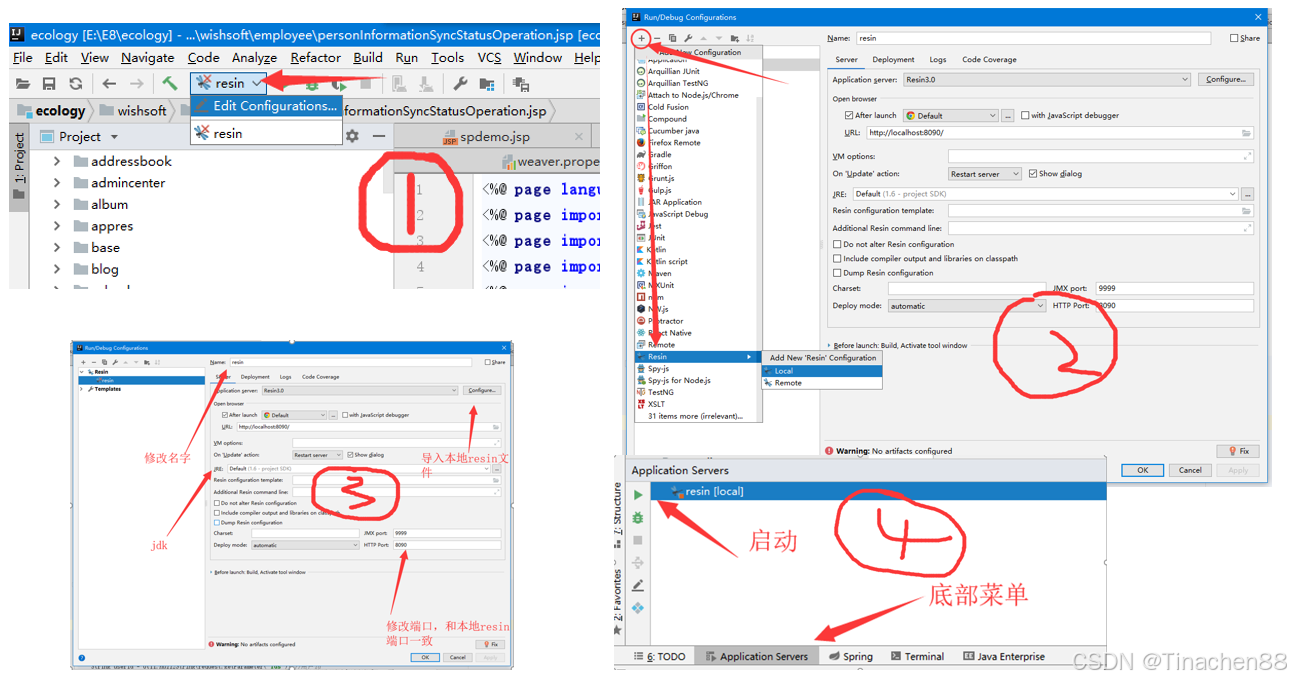The width and height of the screenshot is (1291, 683).
Task: Click the 'Configure...' button in the larger dialog
Action: pos(1225,80)
